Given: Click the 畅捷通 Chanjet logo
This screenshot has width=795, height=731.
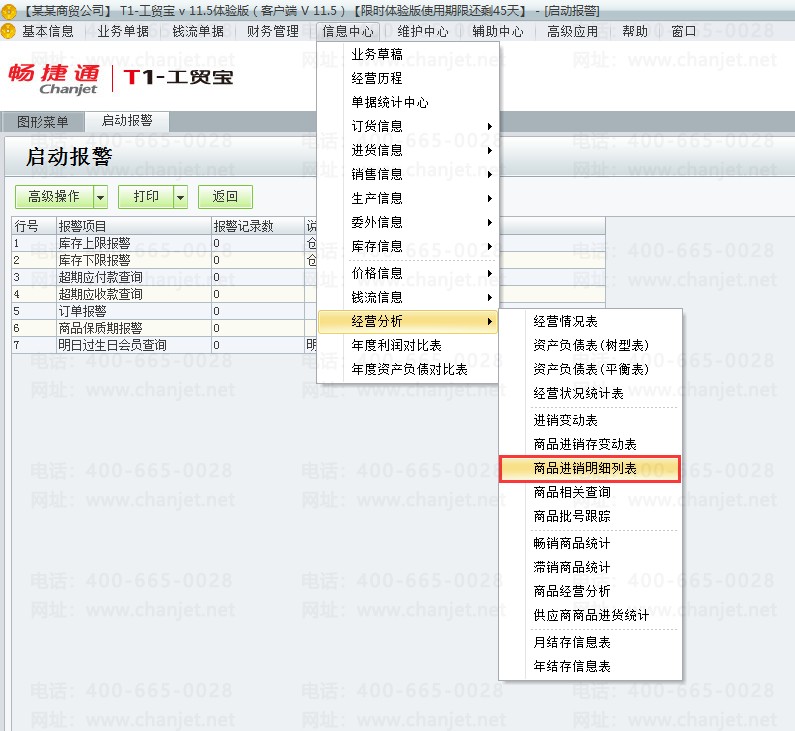Looking at the screenshot, I should pyautogui.click(x=54, y=79).
